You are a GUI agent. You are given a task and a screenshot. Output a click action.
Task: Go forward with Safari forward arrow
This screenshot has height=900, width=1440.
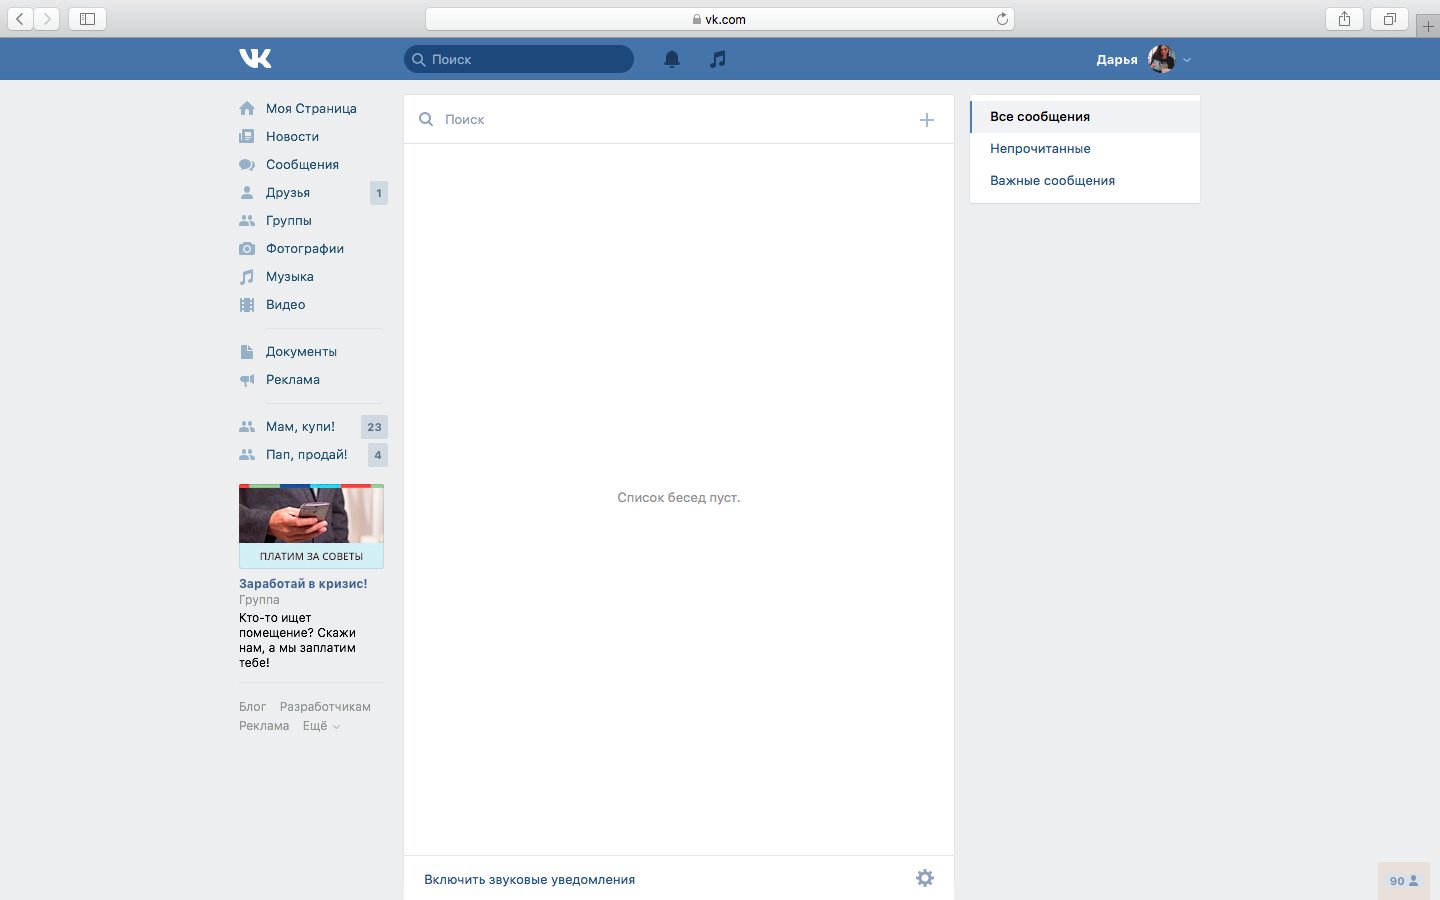[47, 18]
